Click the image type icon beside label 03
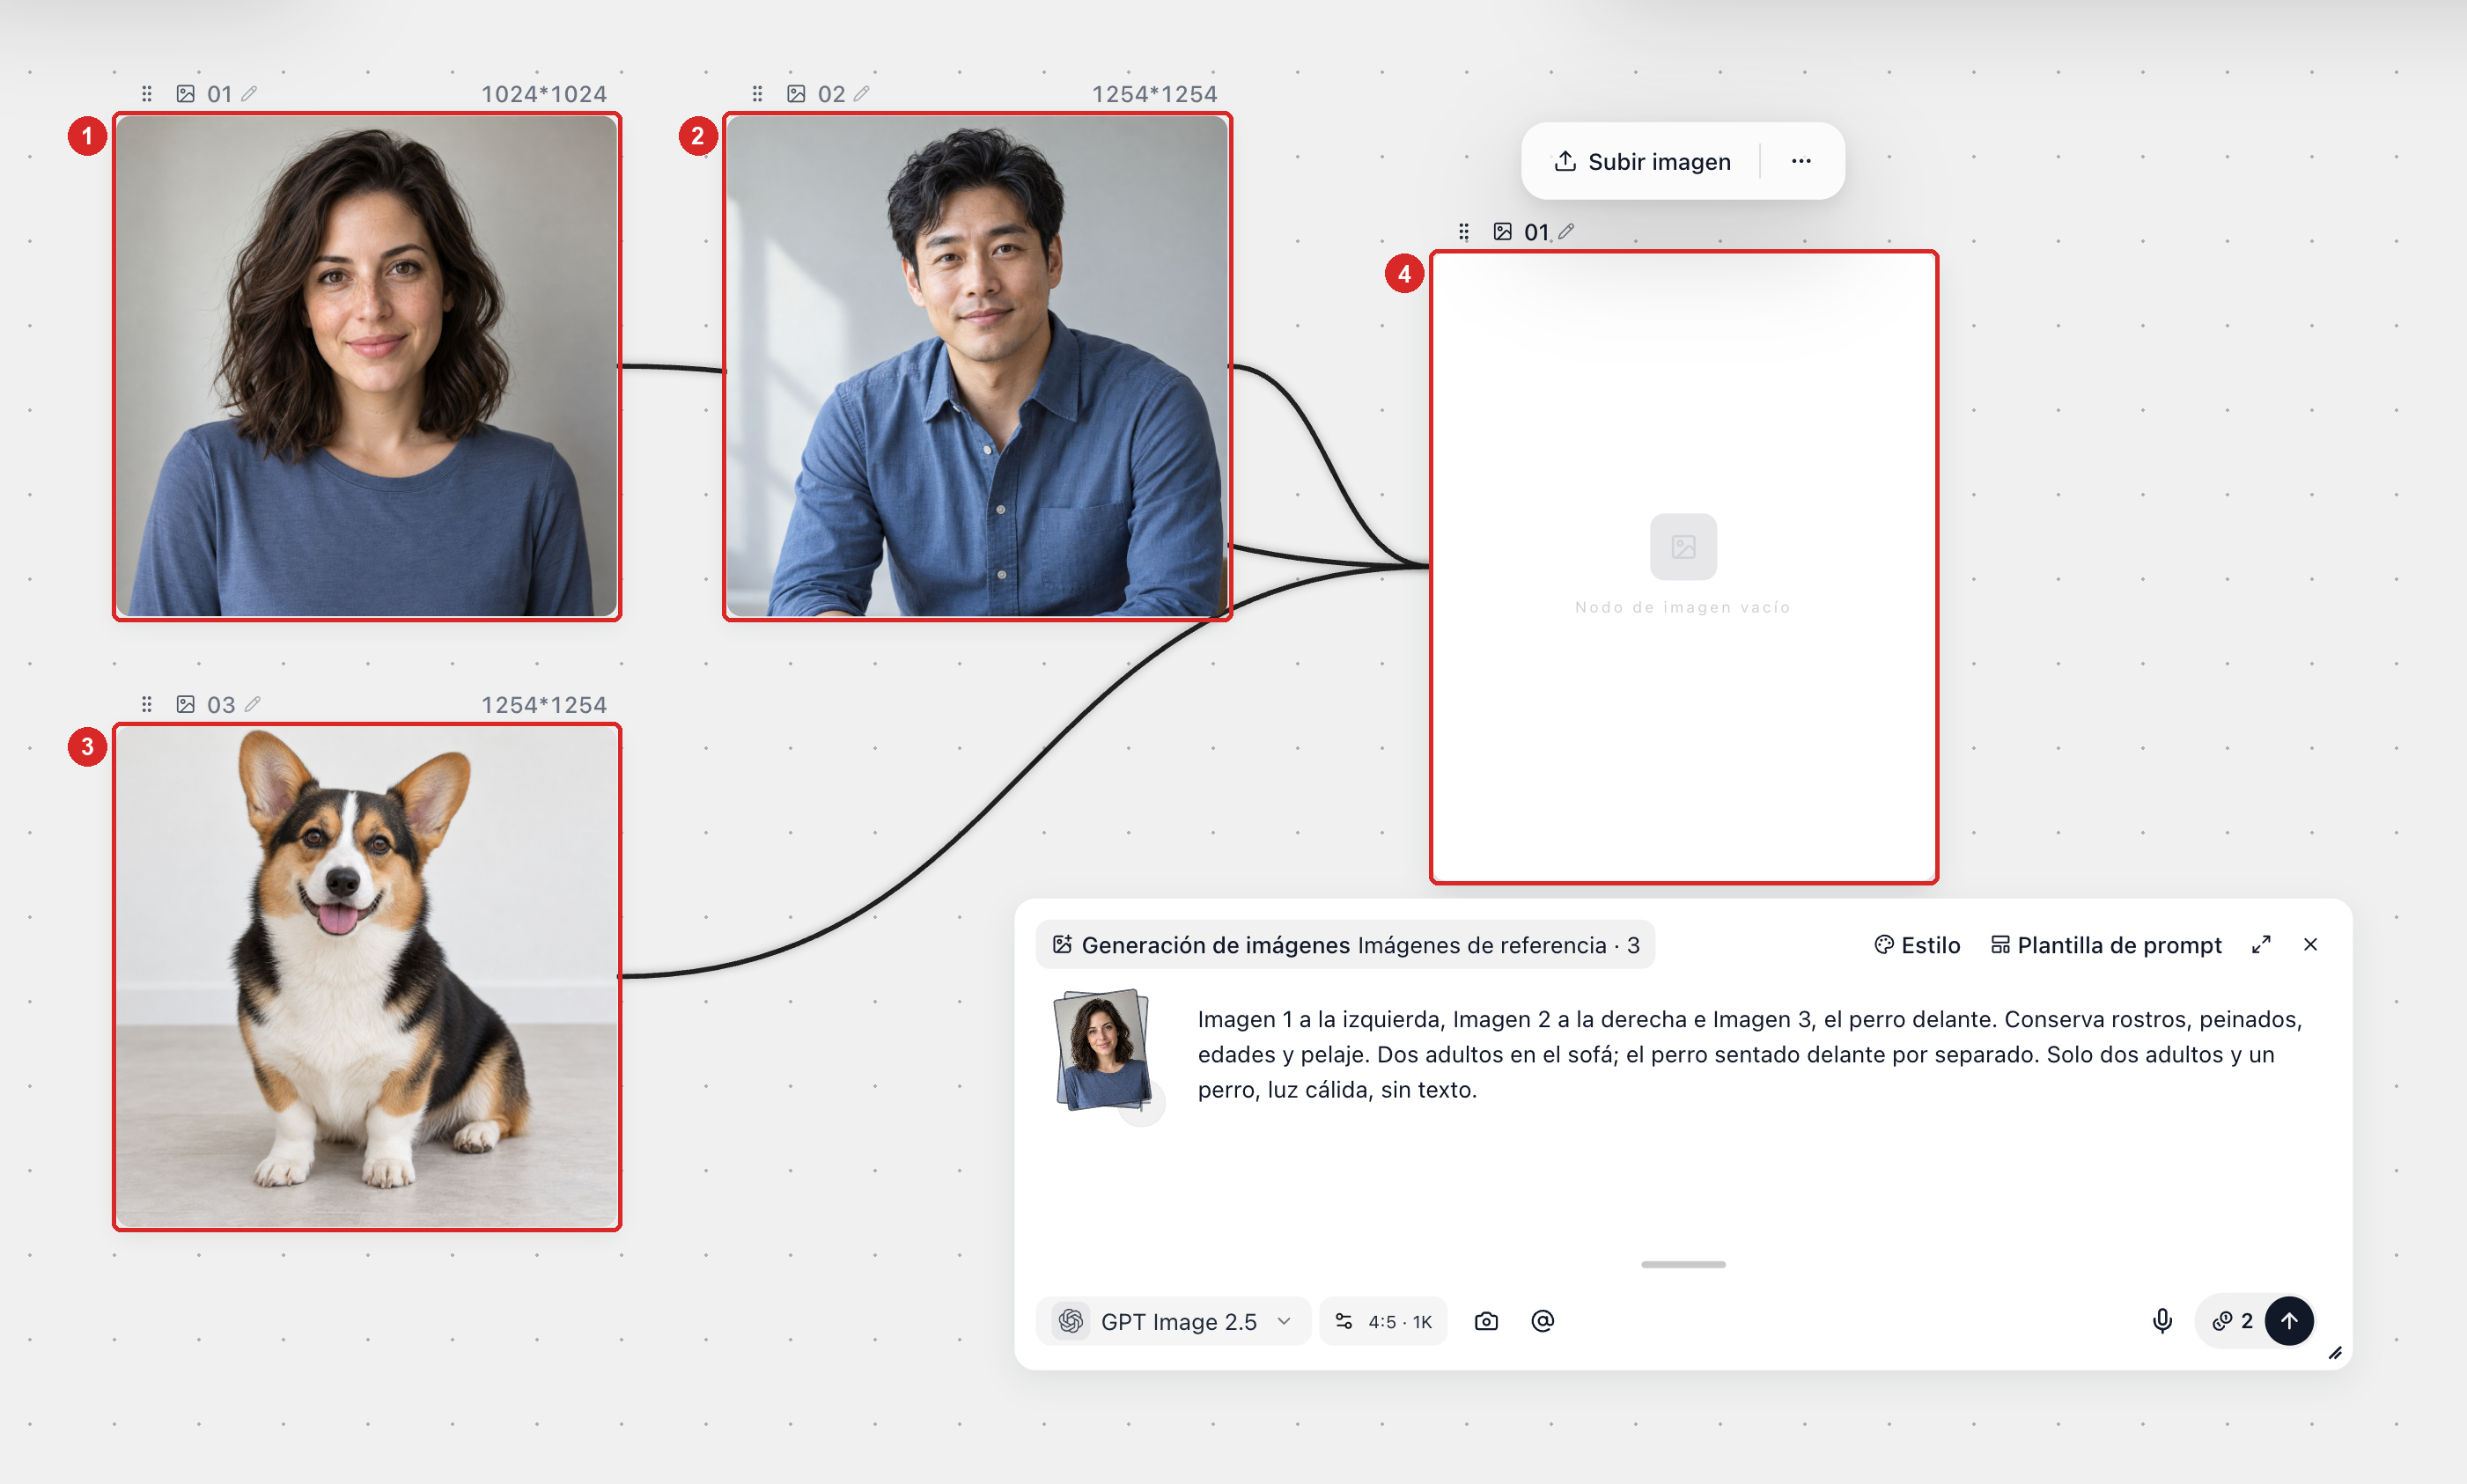Image resolution: width=2467 pixels, height=1484 pixels. 186,705
